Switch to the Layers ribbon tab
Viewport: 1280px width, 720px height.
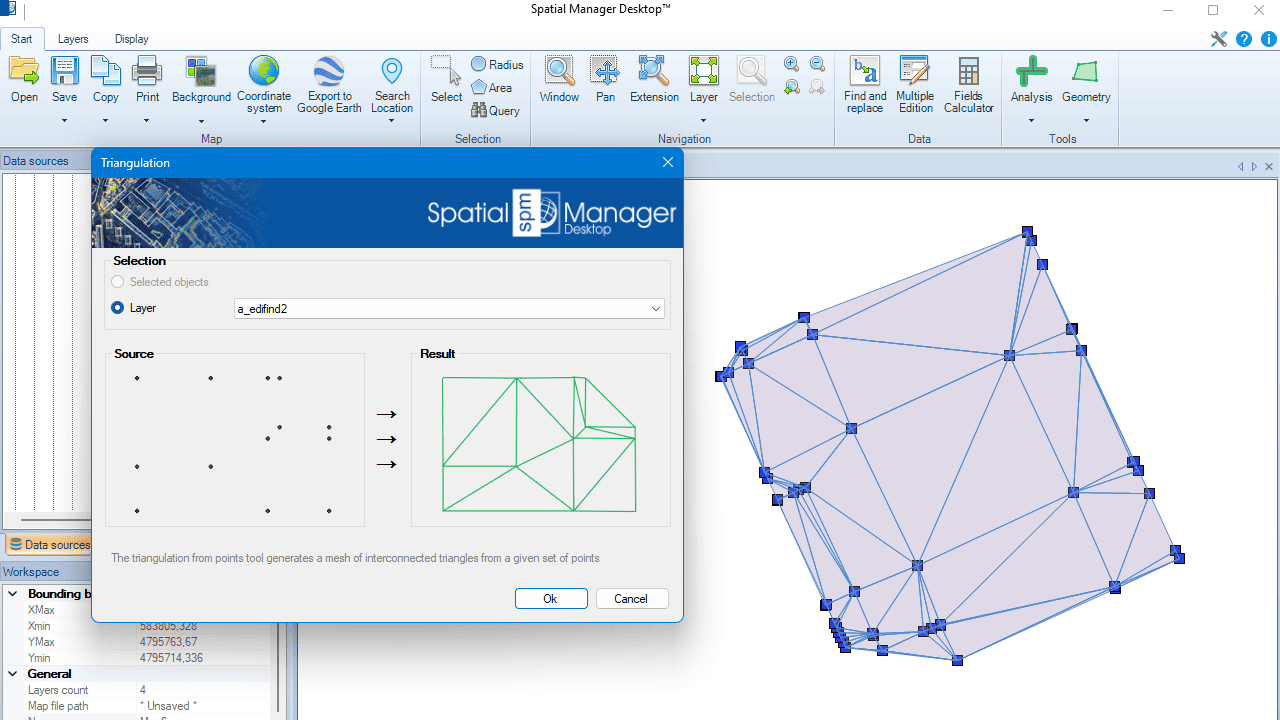(73, 39)
